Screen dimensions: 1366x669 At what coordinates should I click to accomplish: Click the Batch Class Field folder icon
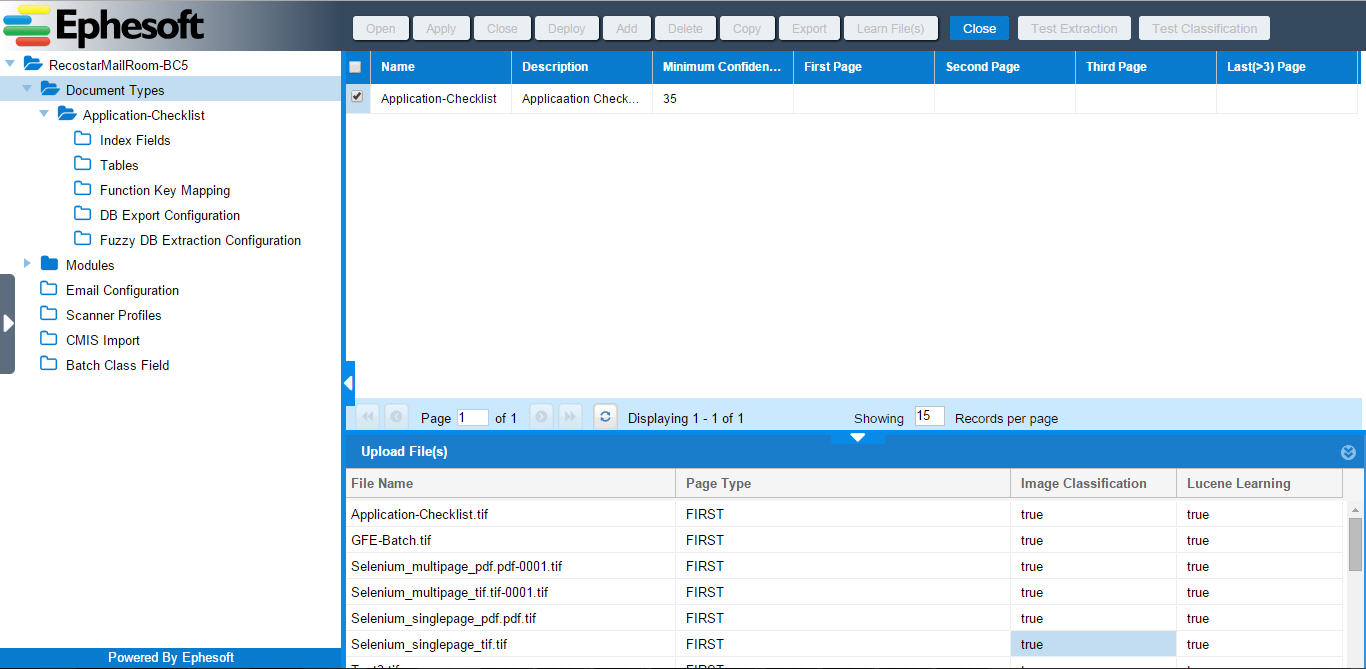[x=49, y=364]
